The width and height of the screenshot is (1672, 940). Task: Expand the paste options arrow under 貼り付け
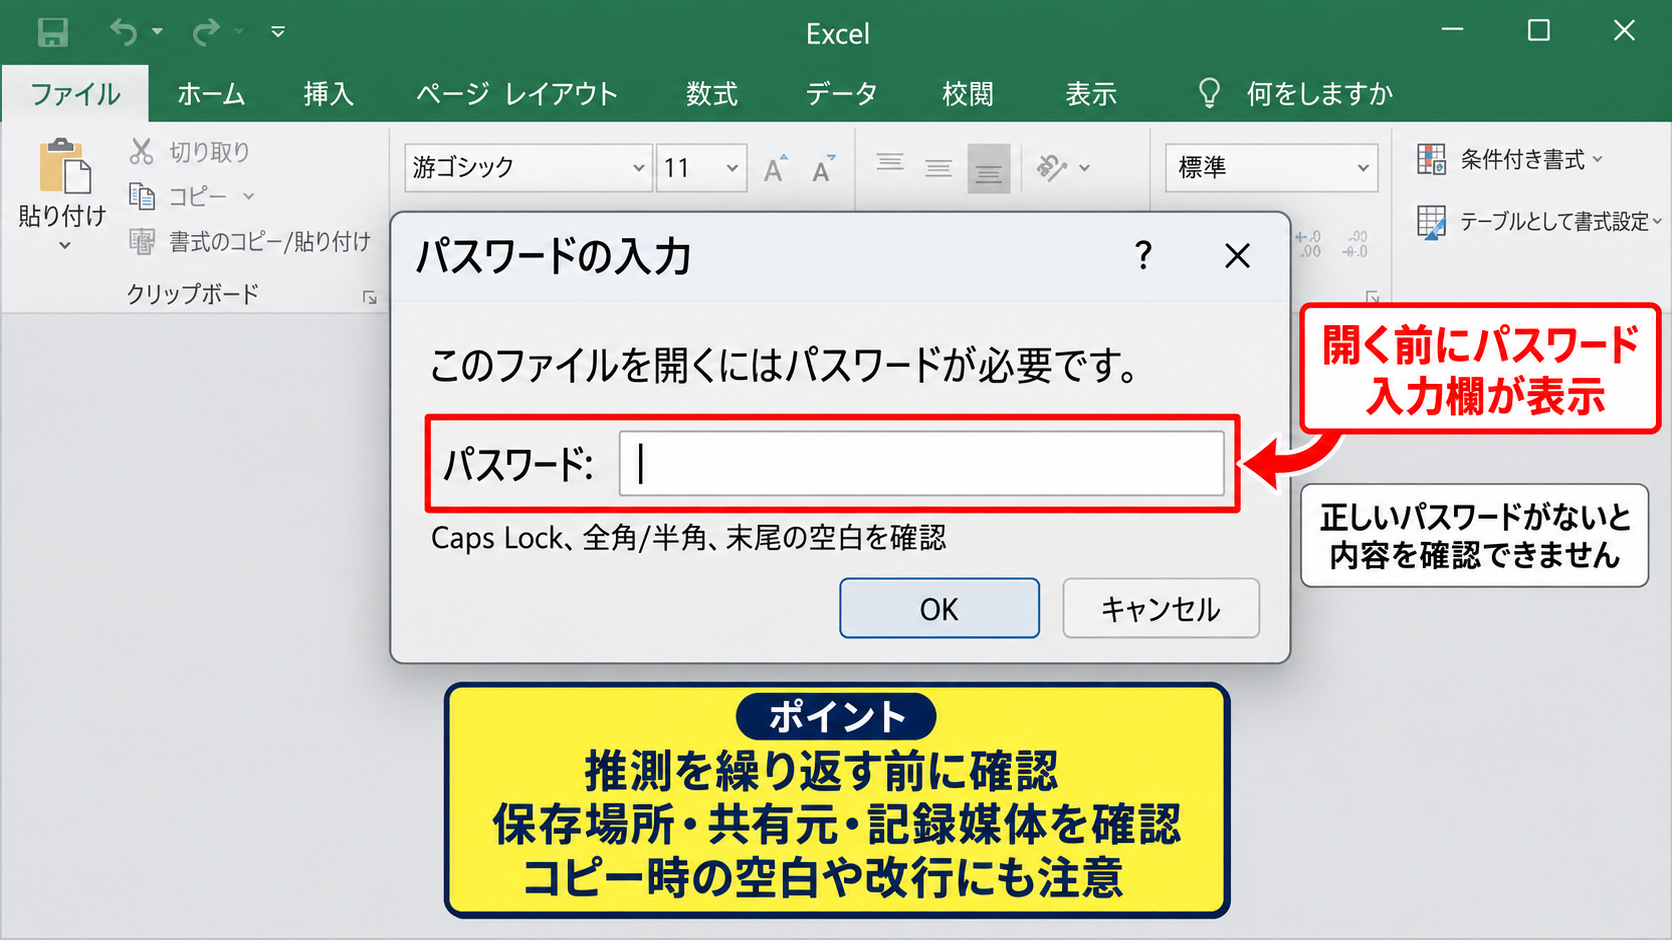coord(64,245)
